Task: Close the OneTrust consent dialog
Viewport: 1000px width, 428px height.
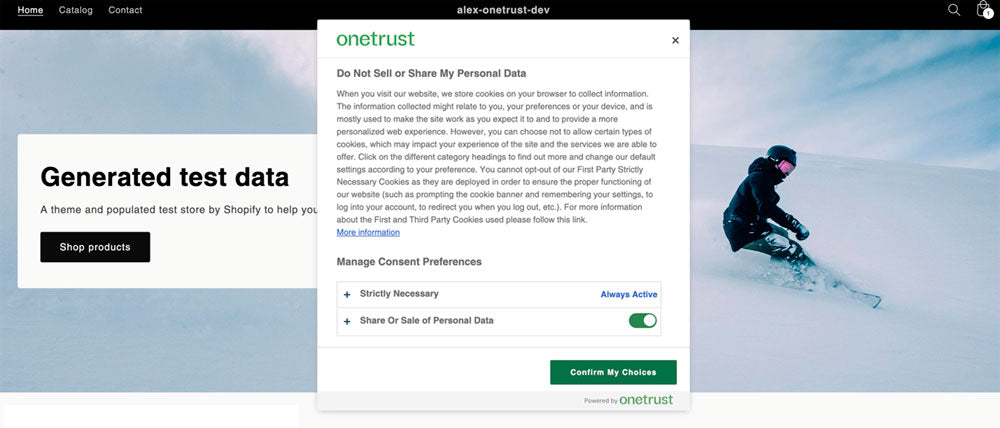Action: [675, 40]
